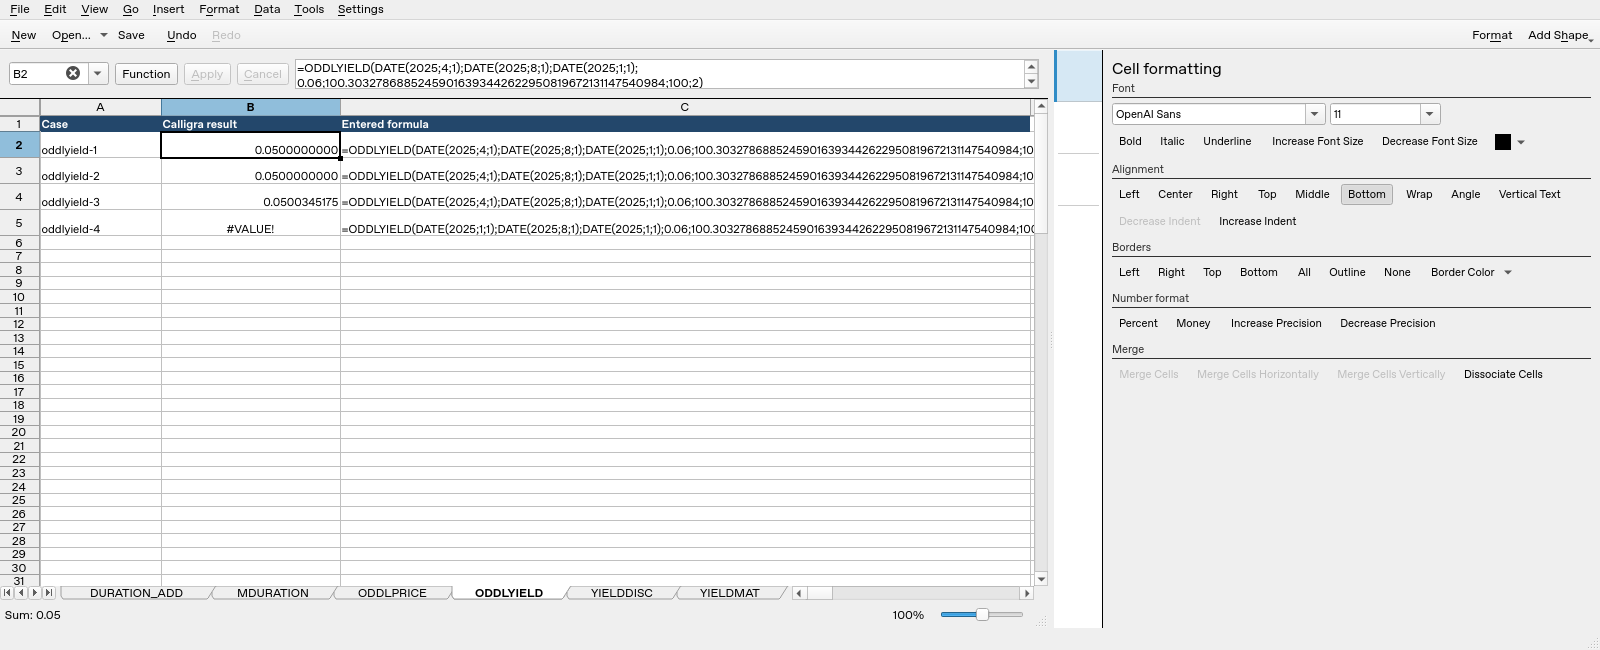Switch to the DURATION_ADD sheet tab
The height and width of the screenshot is (650, 1600).
pyautogui.click(x=136, y=593)
